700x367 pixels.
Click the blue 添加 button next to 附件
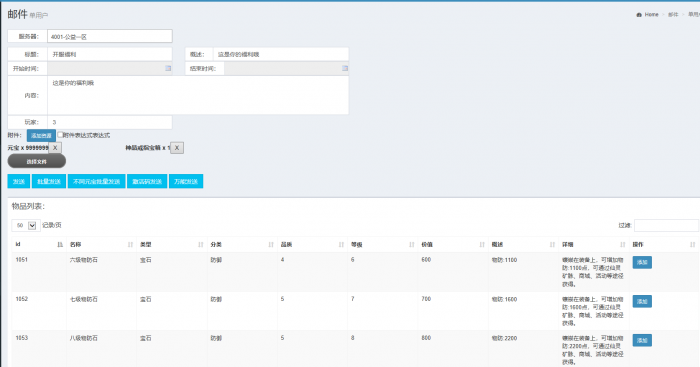coord(41,136)
